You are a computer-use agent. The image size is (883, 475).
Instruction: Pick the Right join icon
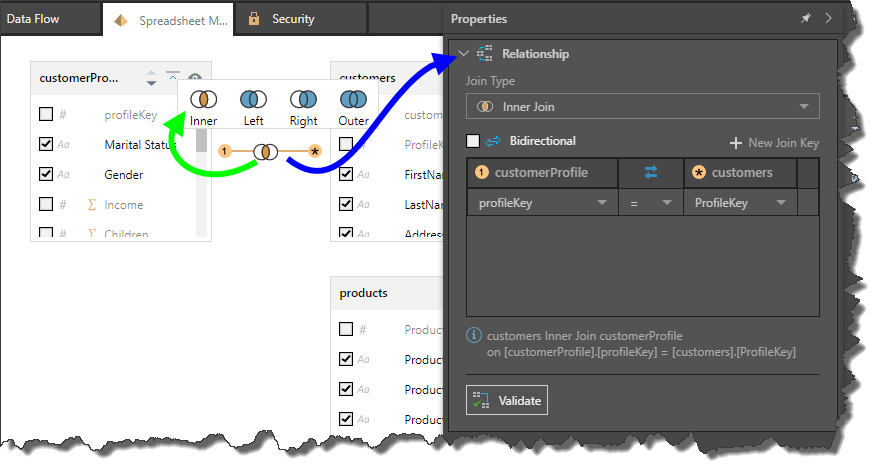click(303, 100)
